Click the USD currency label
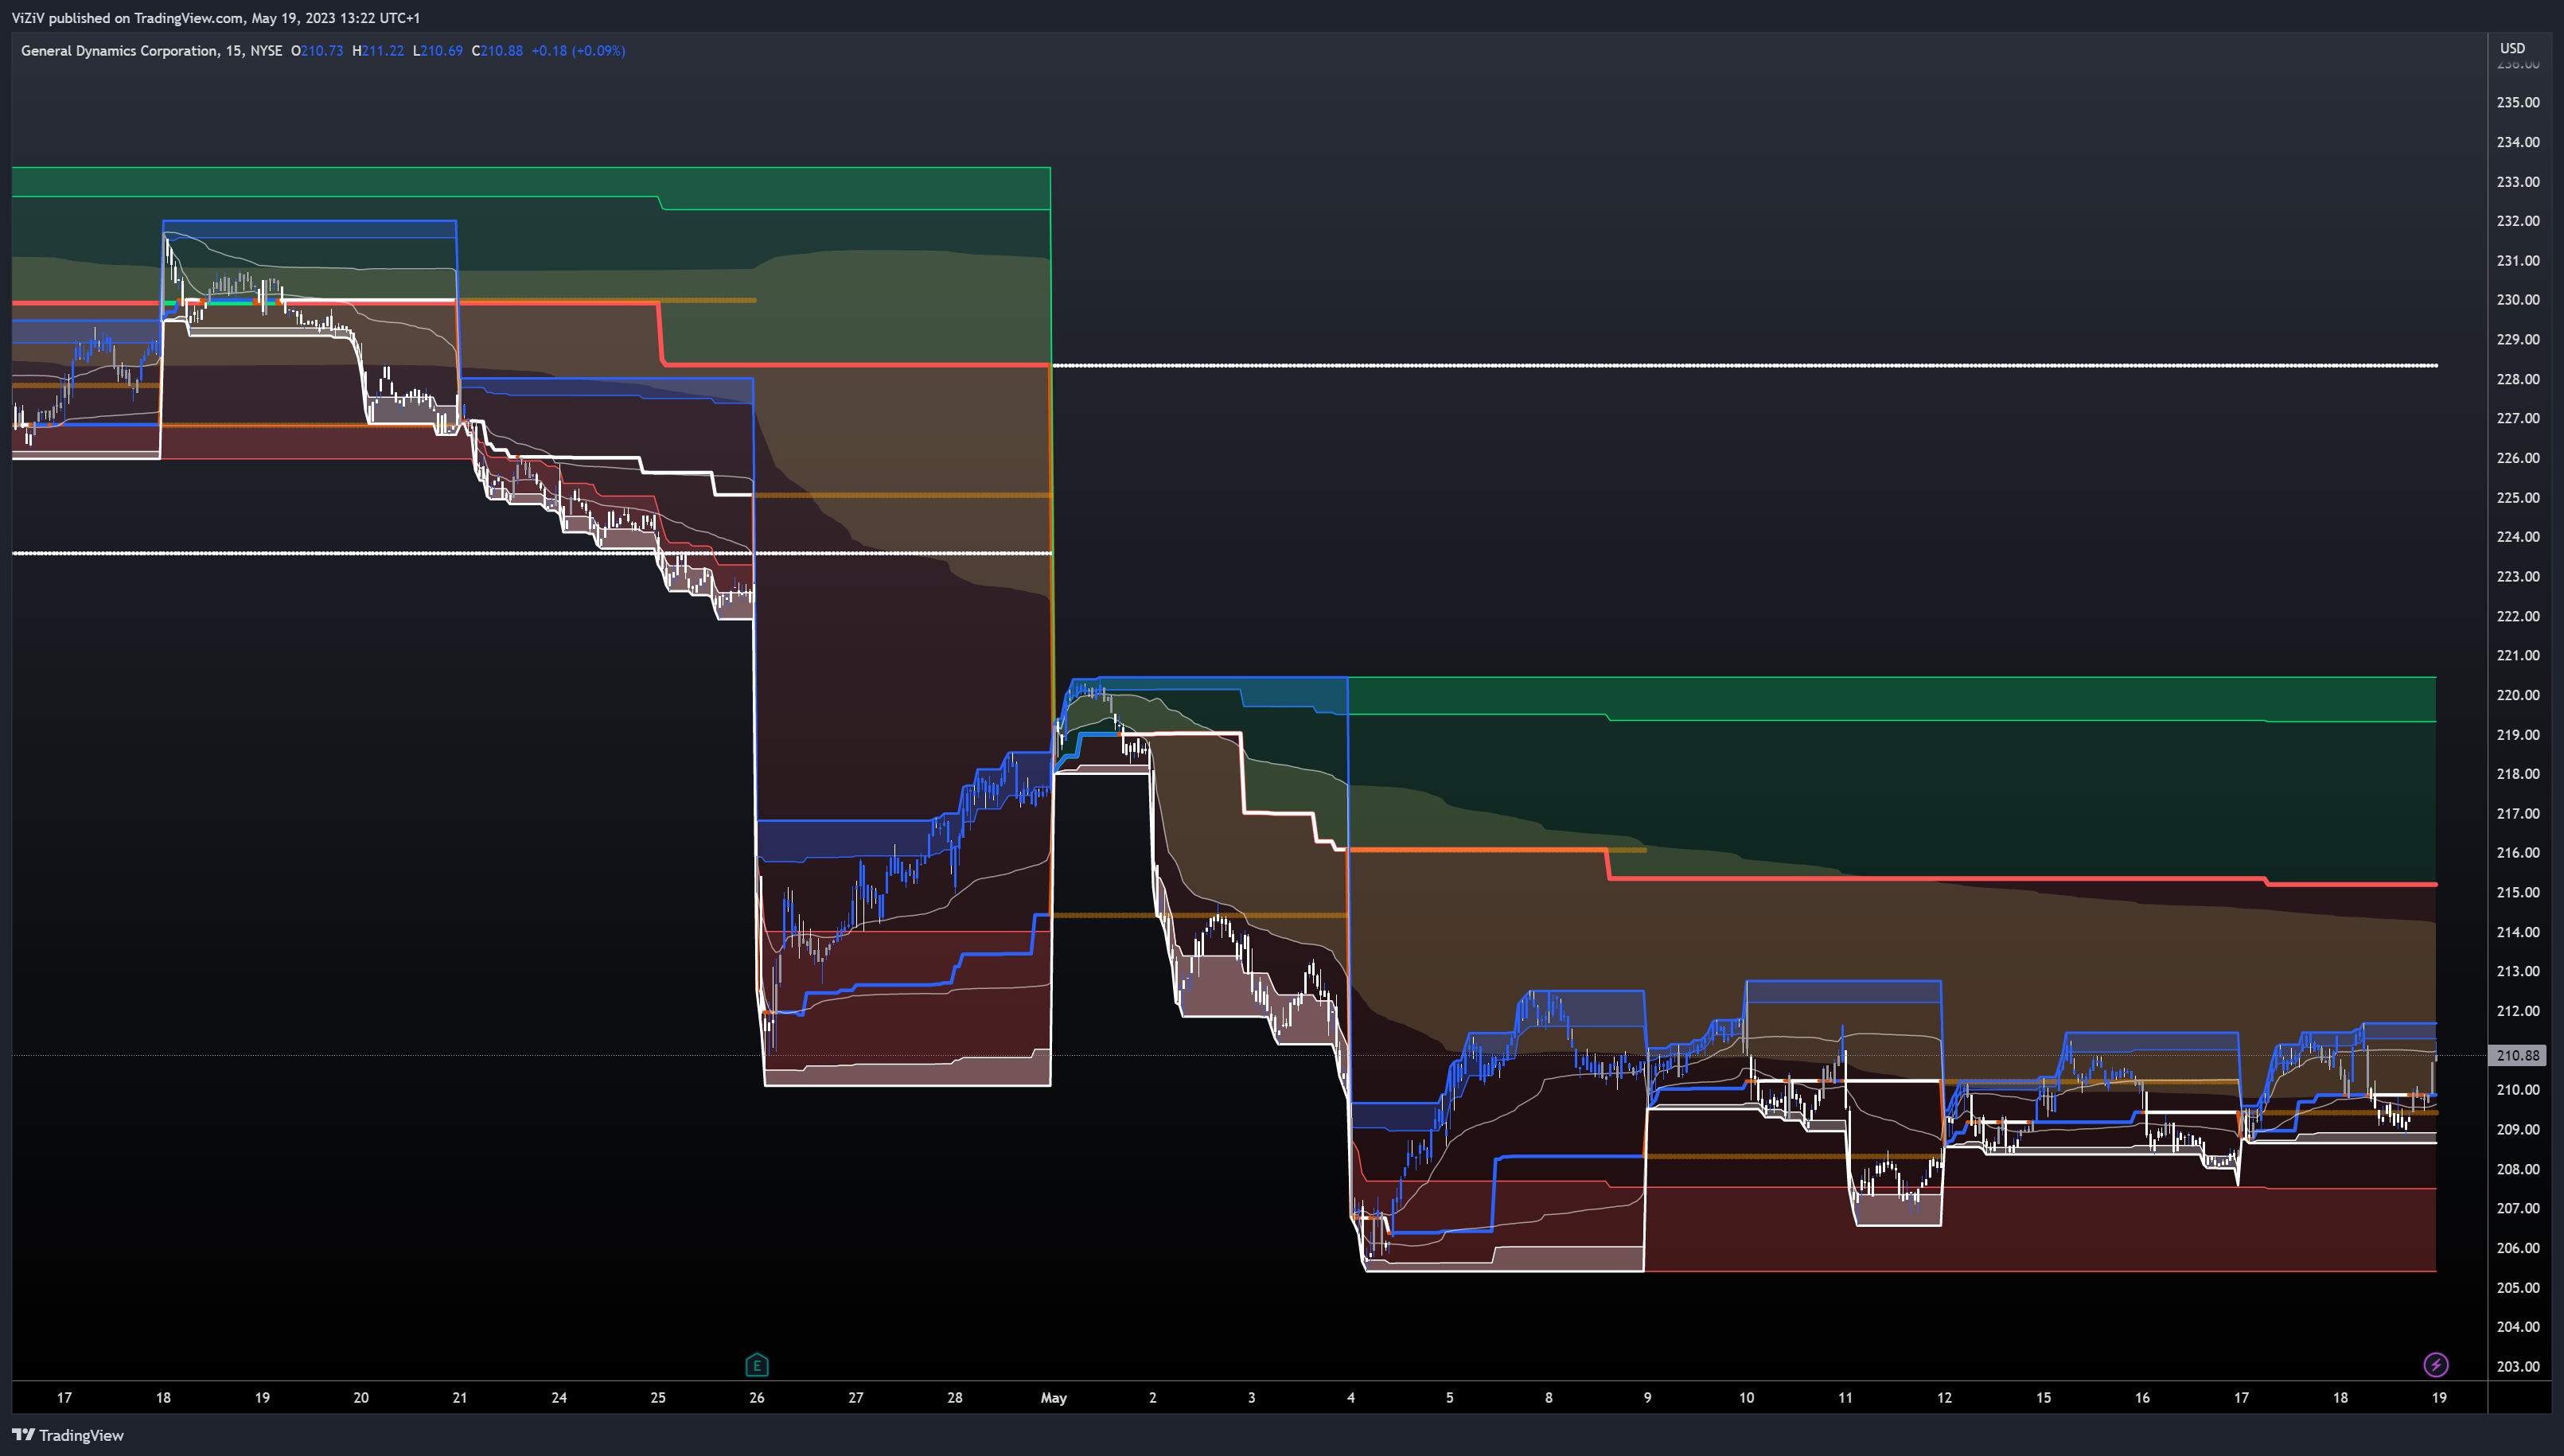 pyautogui.click(x=2512, y=48)
